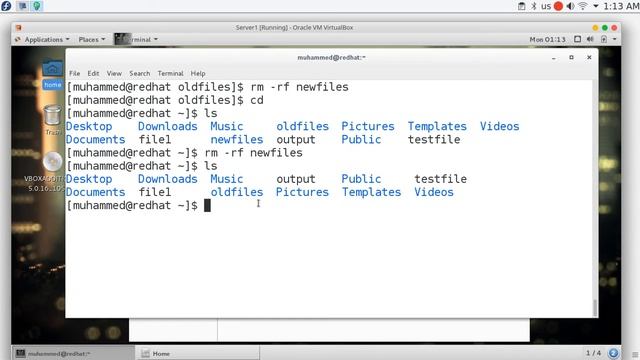
Task: Select muhammed@redhat task in bottom taskbar
Action: click(x=73, y=353)
